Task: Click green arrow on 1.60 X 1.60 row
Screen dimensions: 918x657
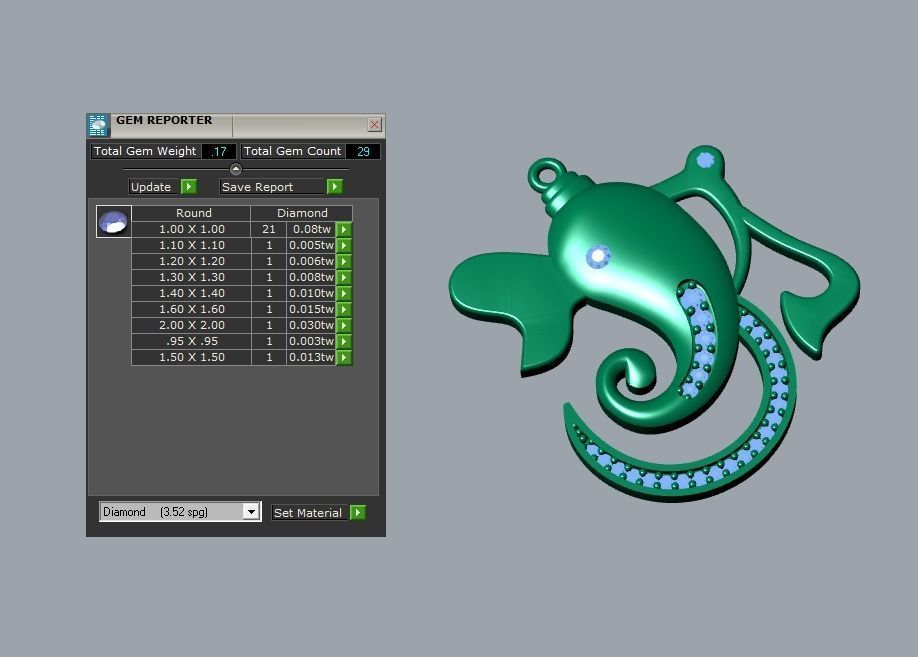Action: tap(344, 309)
